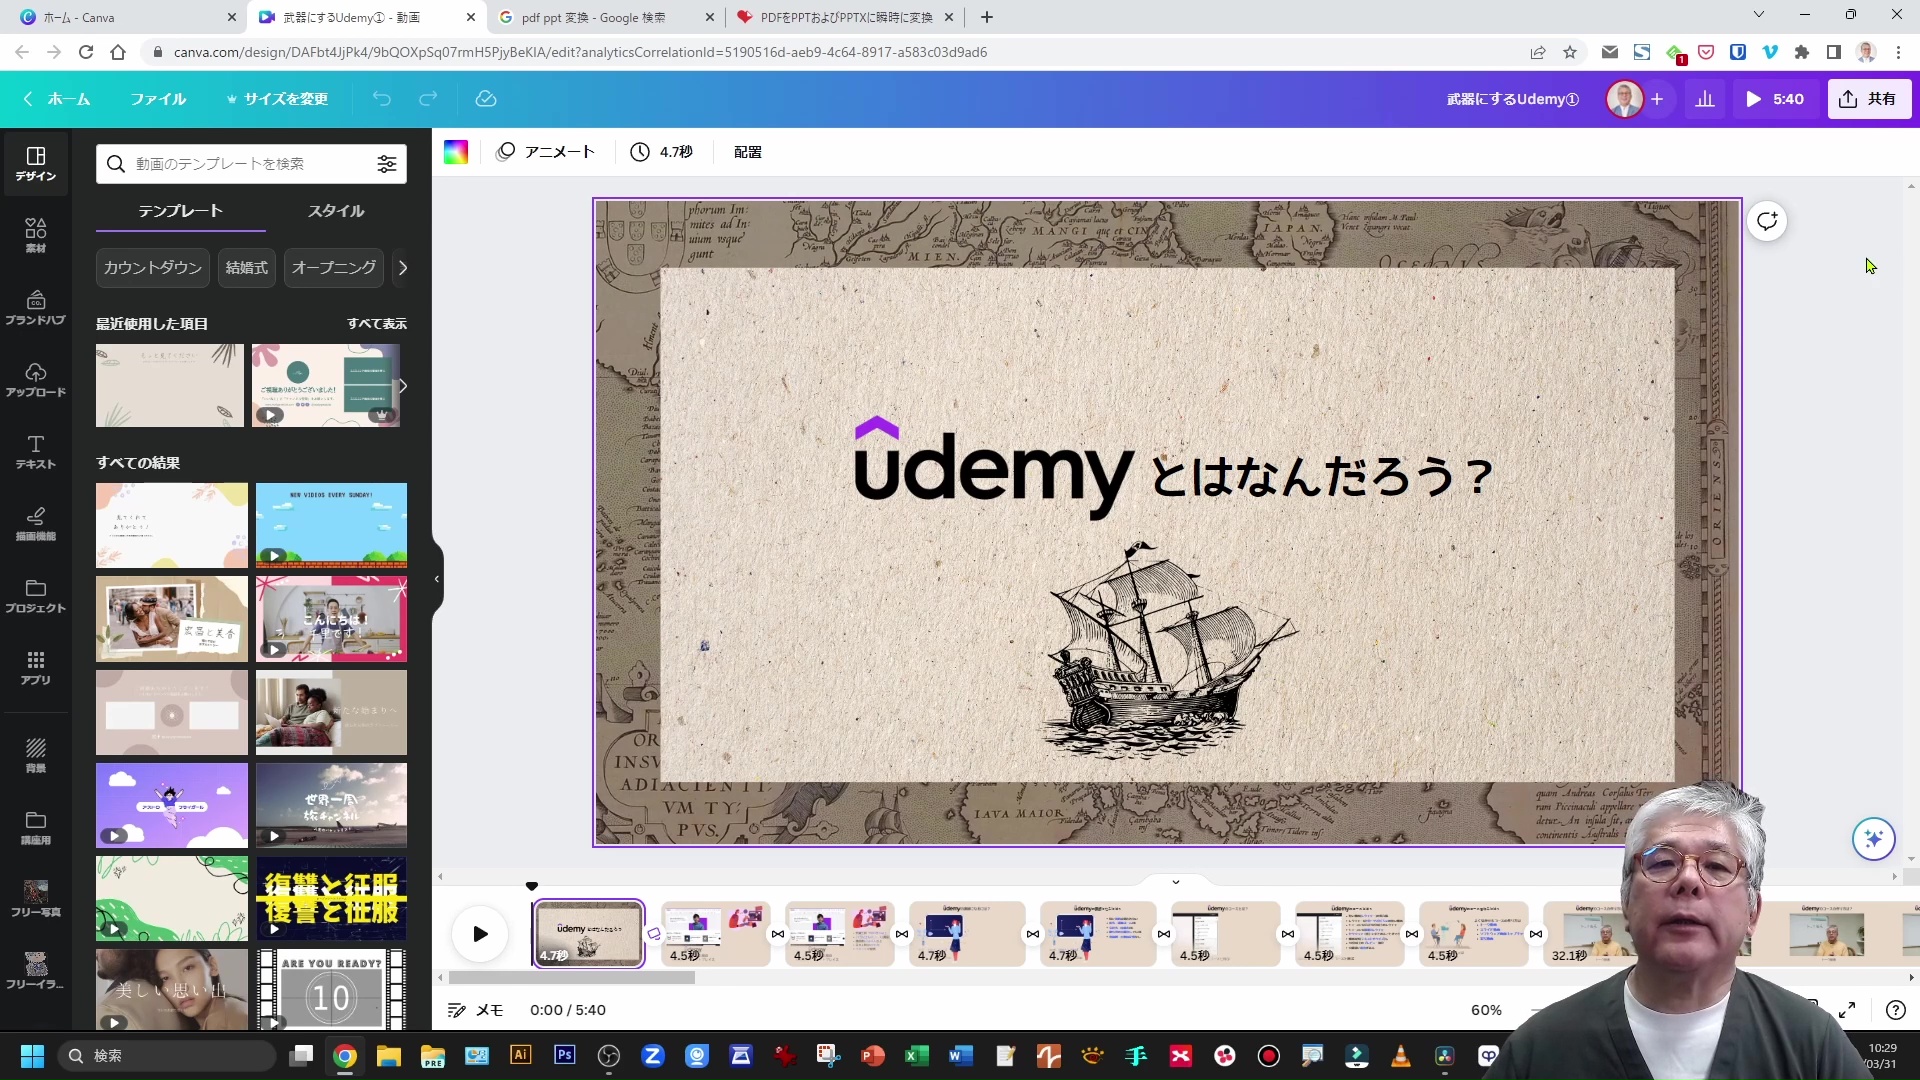
Task: Open the Brand Hub (ブランドハブ) panel
Action: point(35,307)
